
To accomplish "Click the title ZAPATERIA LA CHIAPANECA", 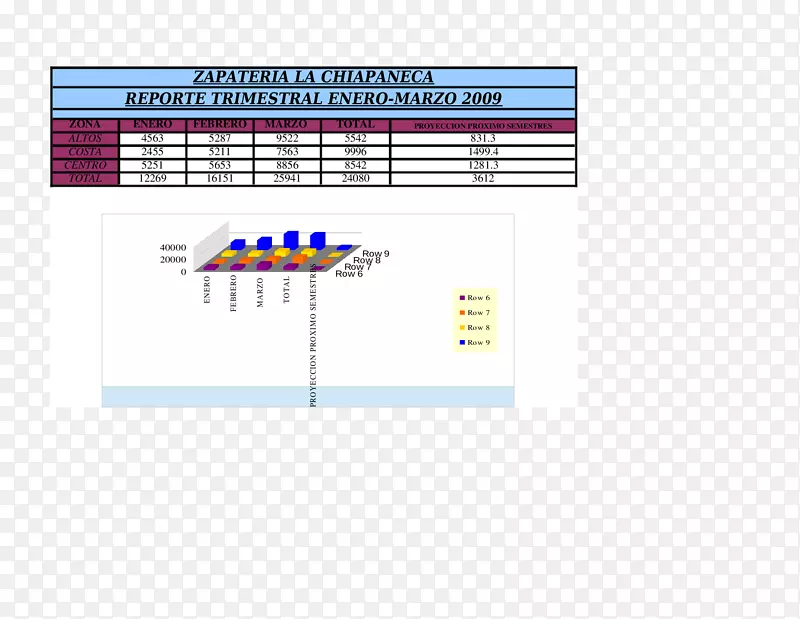I will point(313,77).
